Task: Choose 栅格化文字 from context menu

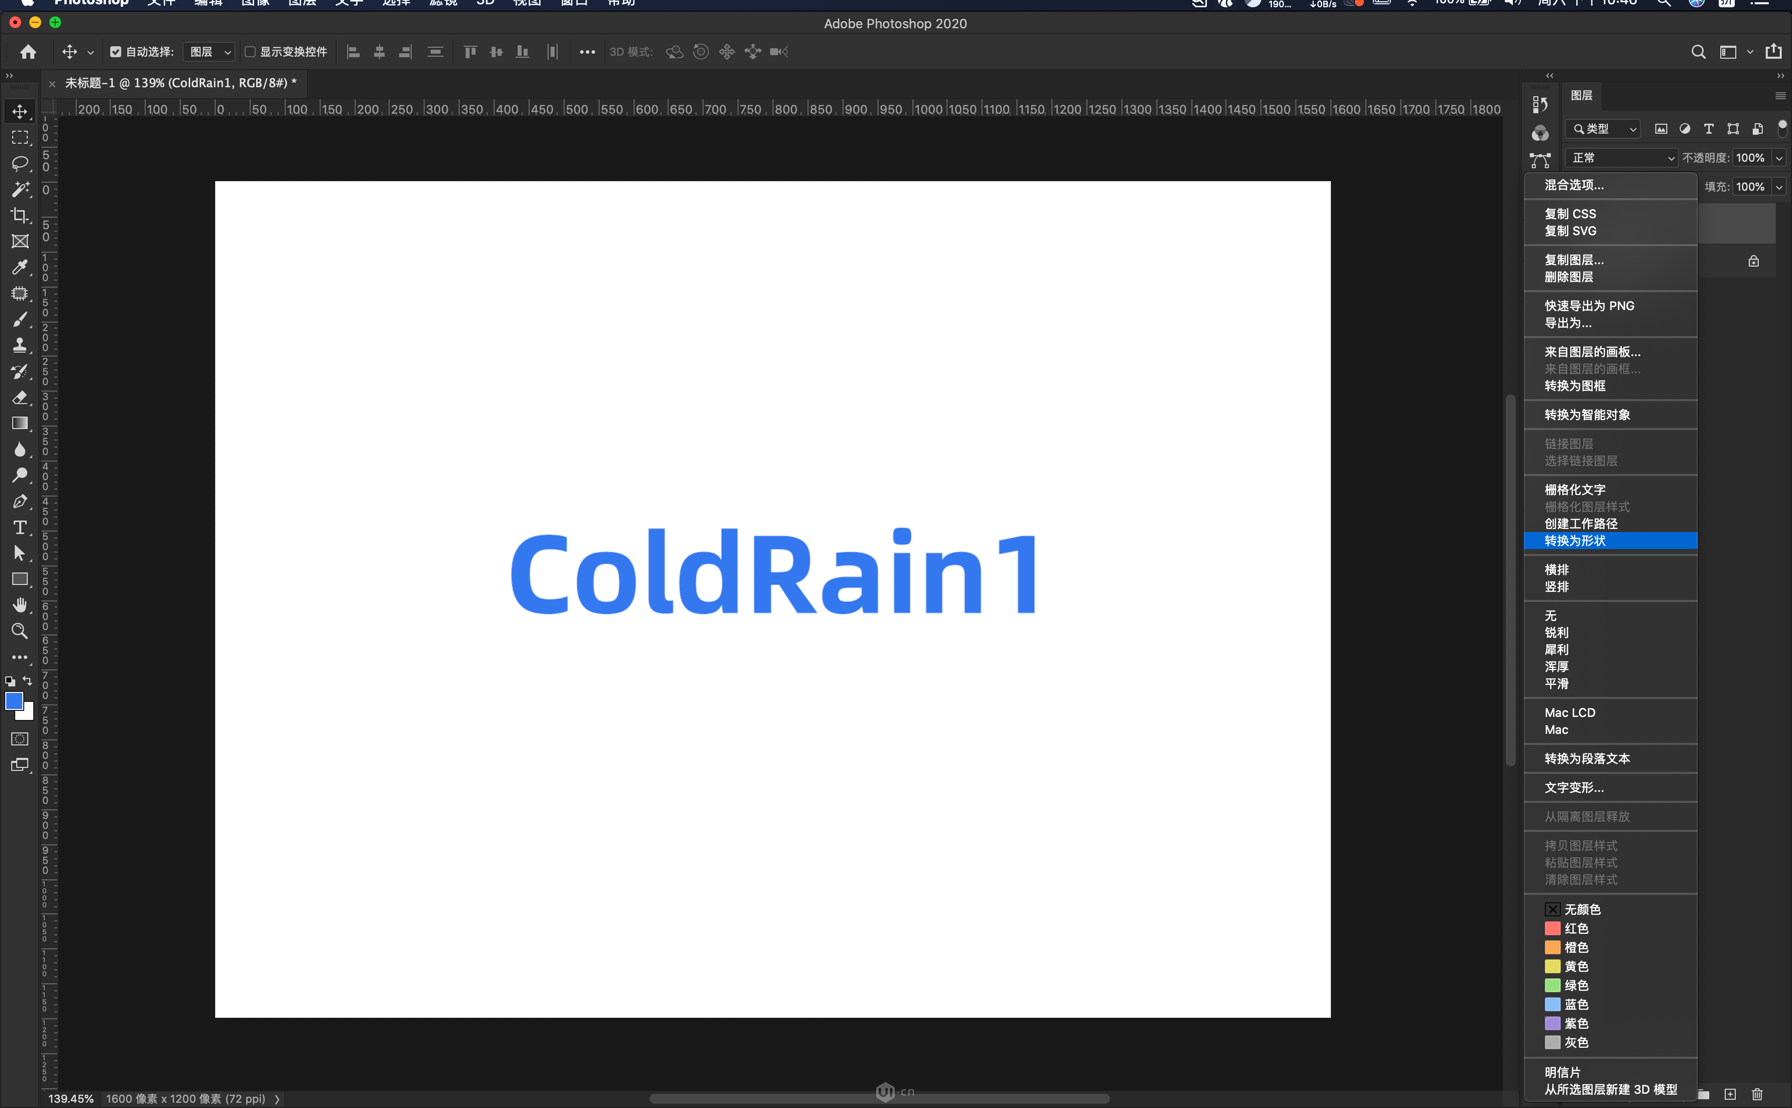Action: click(x=1610, y=490)
